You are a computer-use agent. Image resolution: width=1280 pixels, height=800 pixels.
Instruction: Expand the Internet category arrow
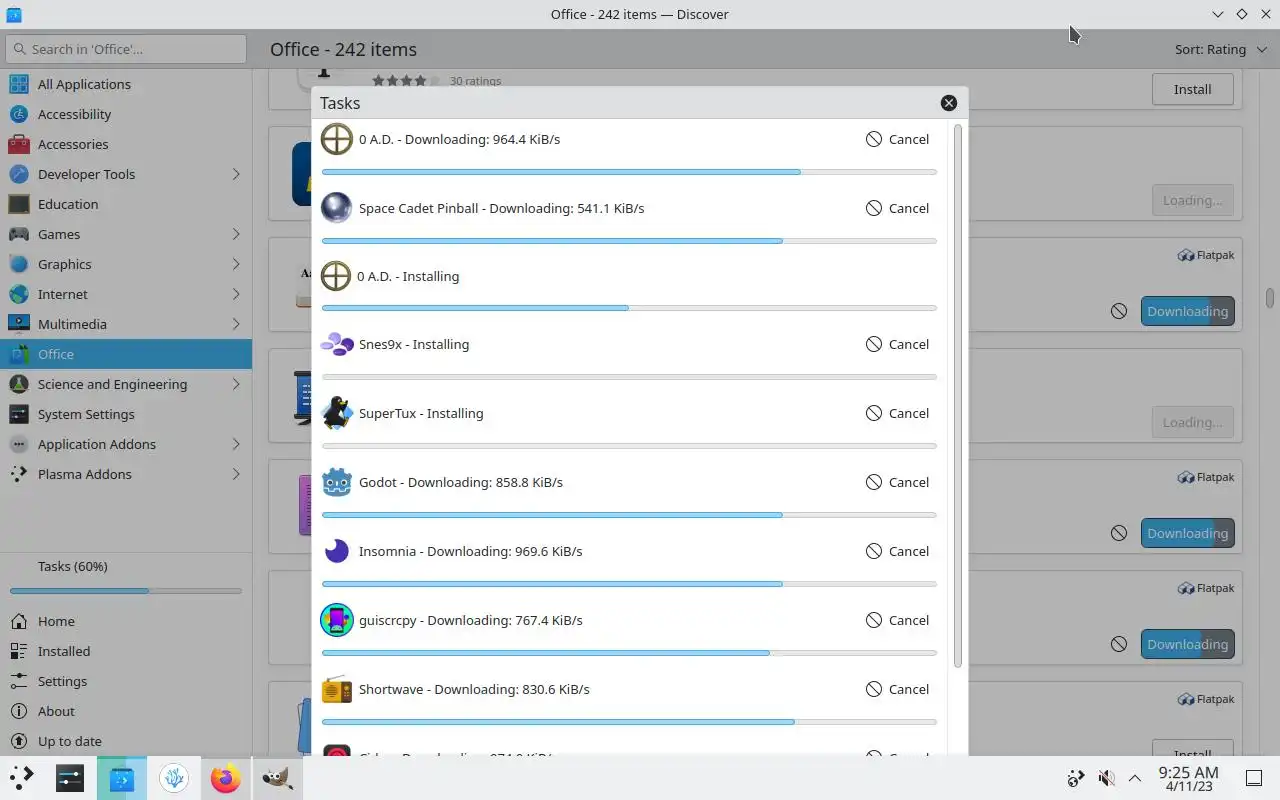236,294
